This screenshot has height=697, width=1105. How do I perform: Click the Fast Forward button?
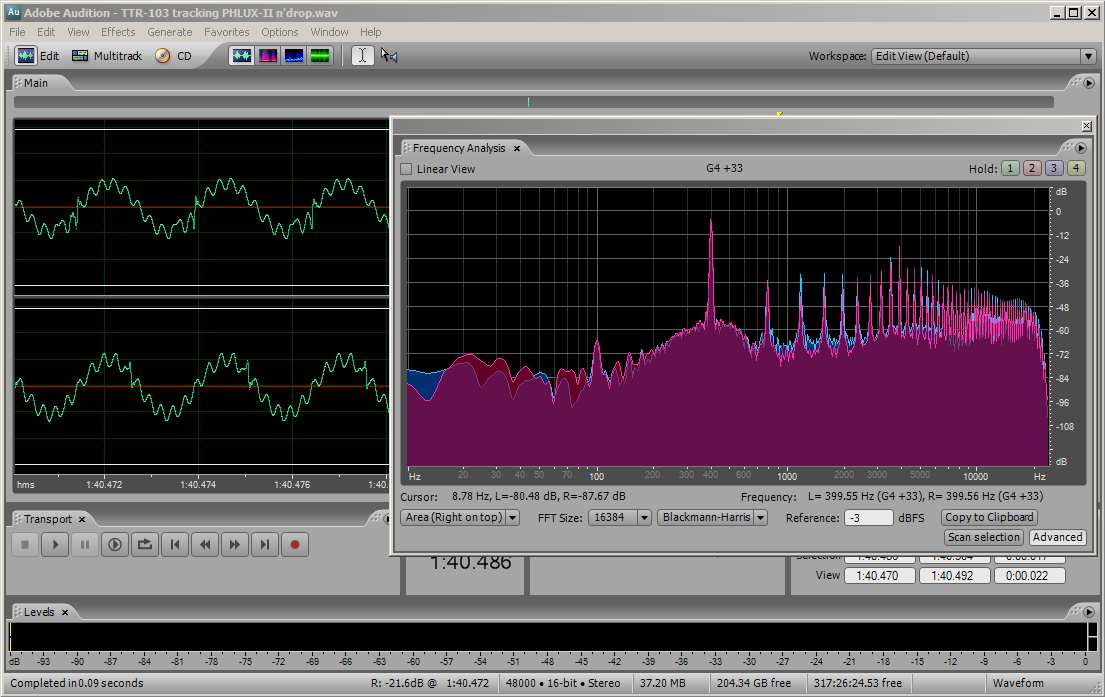[235, 544]
